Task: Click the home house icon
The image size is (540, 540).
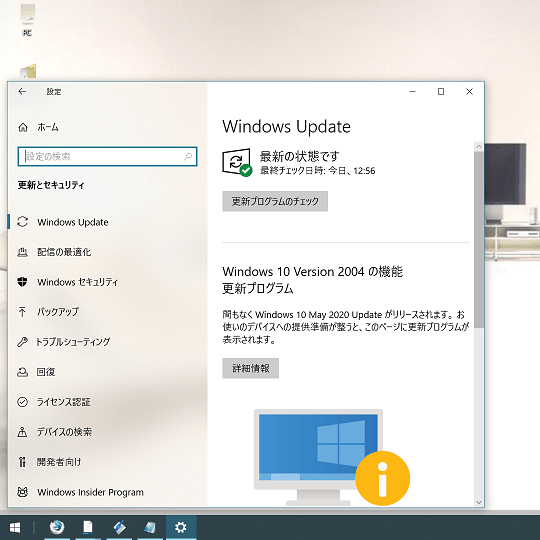Action: [x=23, y=127]
